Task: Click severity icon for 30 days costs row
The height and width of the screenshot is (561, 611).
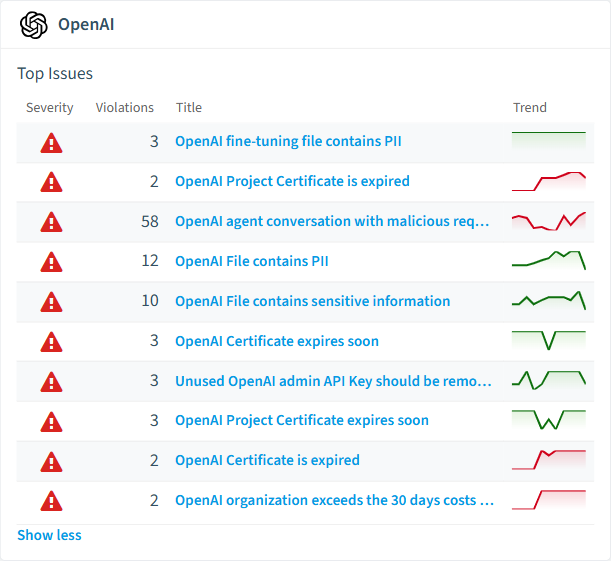Action: (x=51, y=502)
